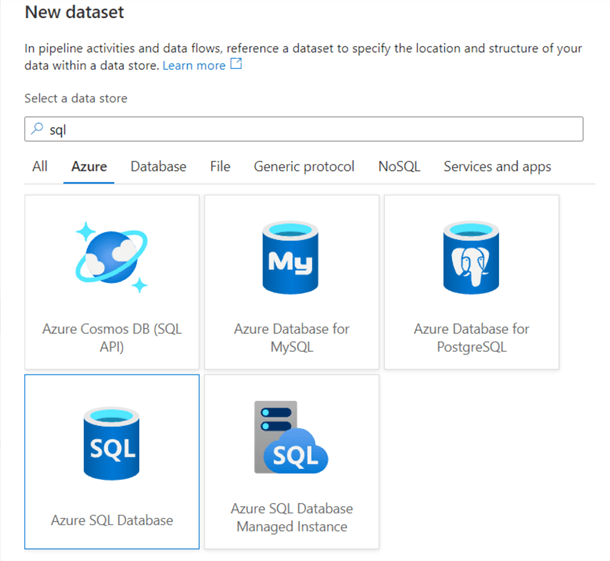Select the NoSQL tab
The image size is (610, 561).
click(x=399, y=167)
